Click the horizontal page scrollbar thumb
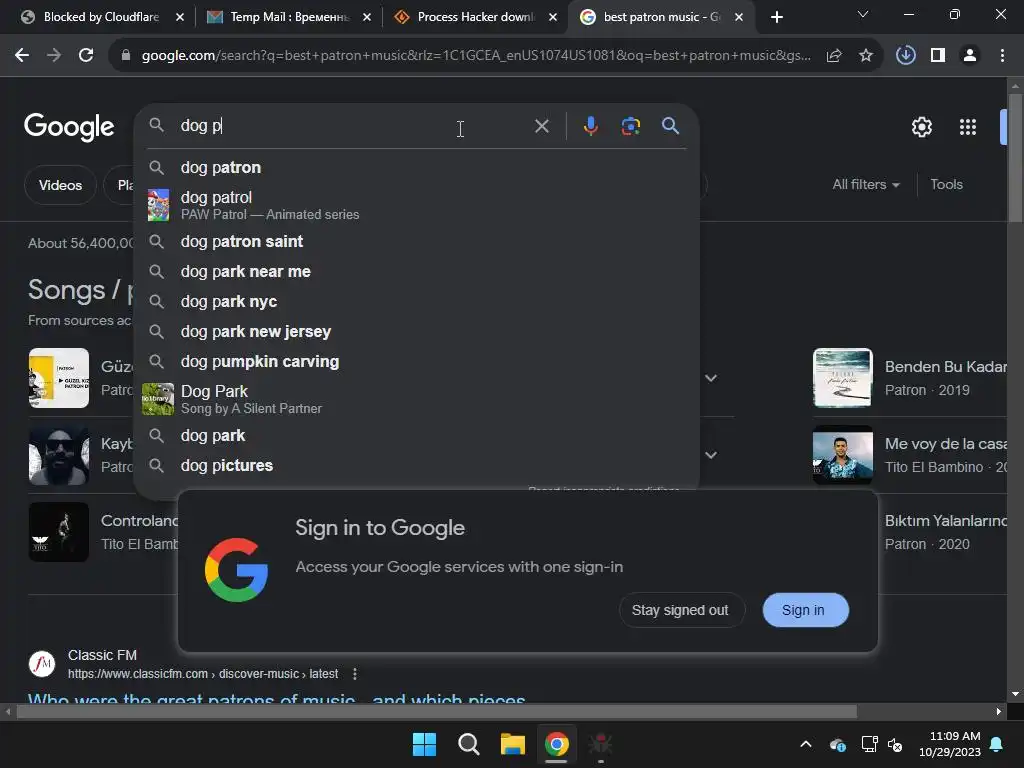 (436, 711)
